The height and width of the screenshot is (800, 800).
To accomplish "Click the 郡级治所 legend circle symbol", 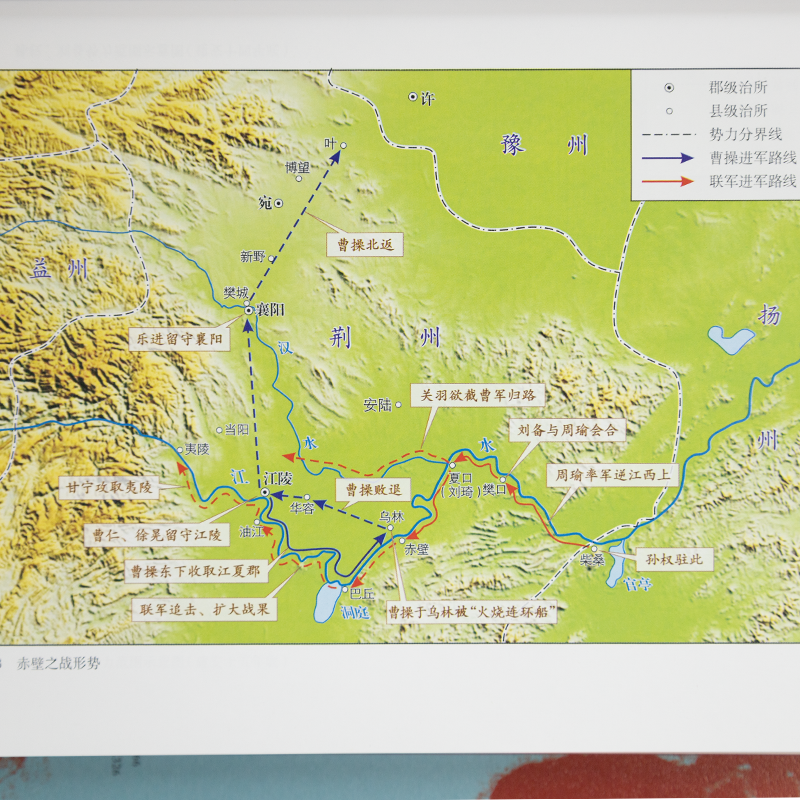I will click(x=669, y=88).
